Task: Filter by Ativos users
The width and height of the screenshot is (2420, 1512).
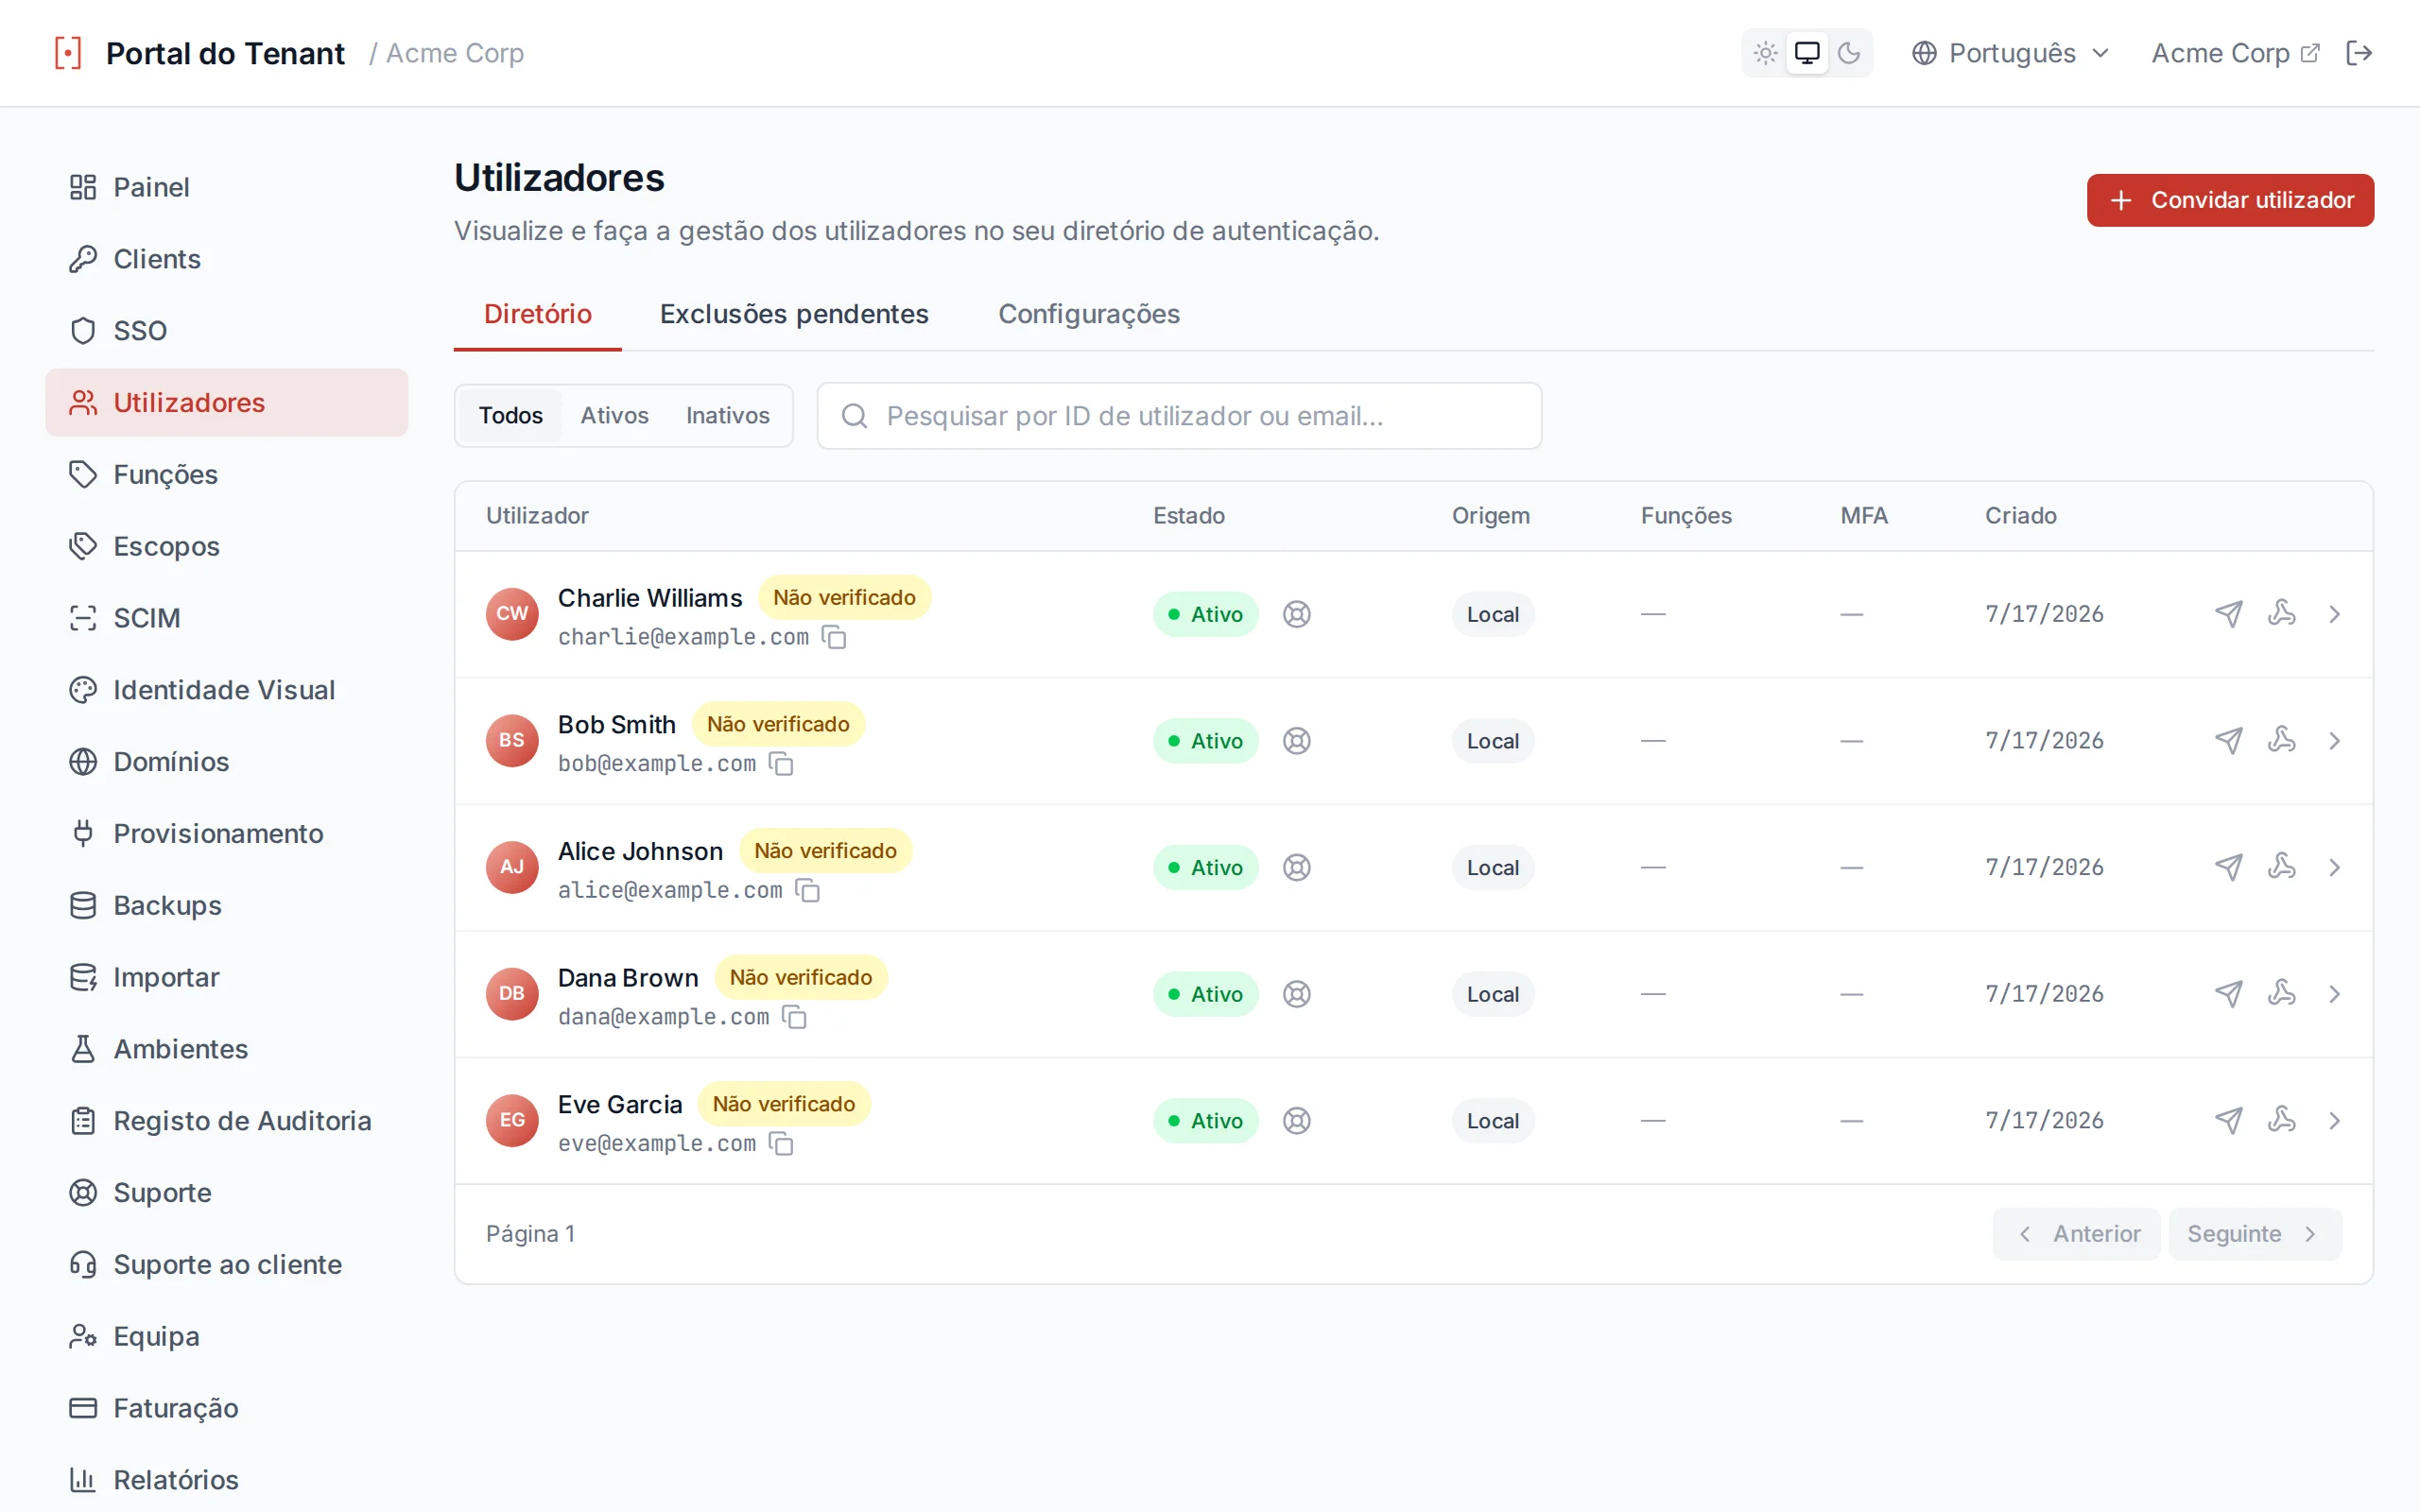Action: click(x=614, y=415)
